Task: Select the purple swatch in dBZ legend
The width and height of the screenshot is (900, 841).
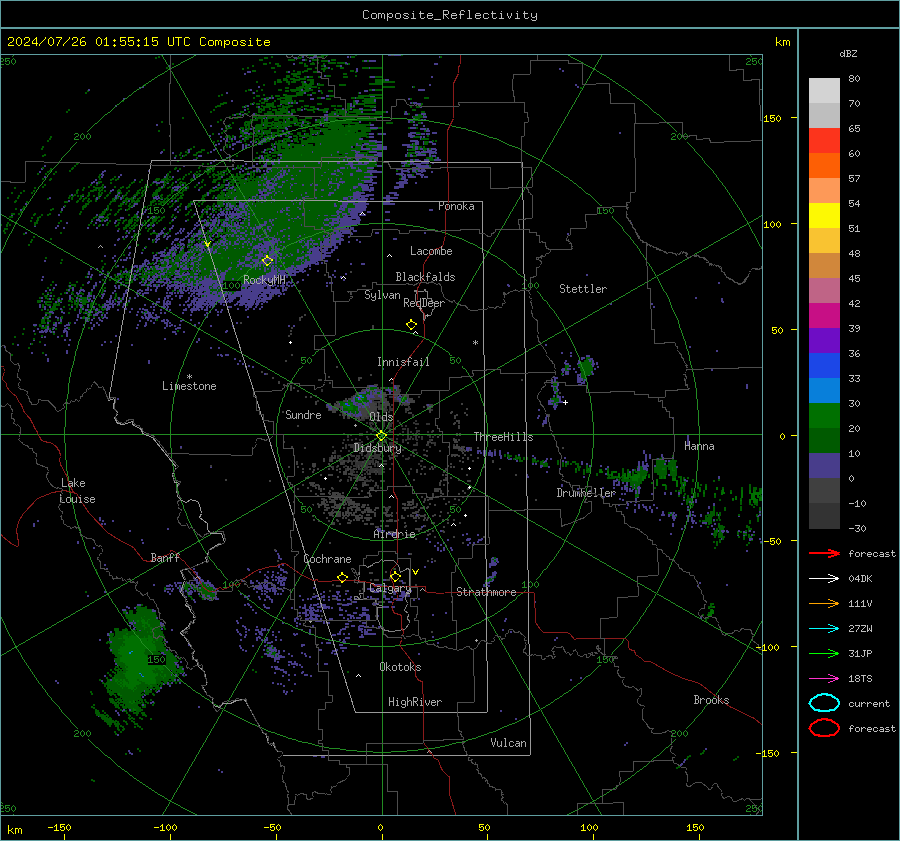Action: click(x=824, y=340)
